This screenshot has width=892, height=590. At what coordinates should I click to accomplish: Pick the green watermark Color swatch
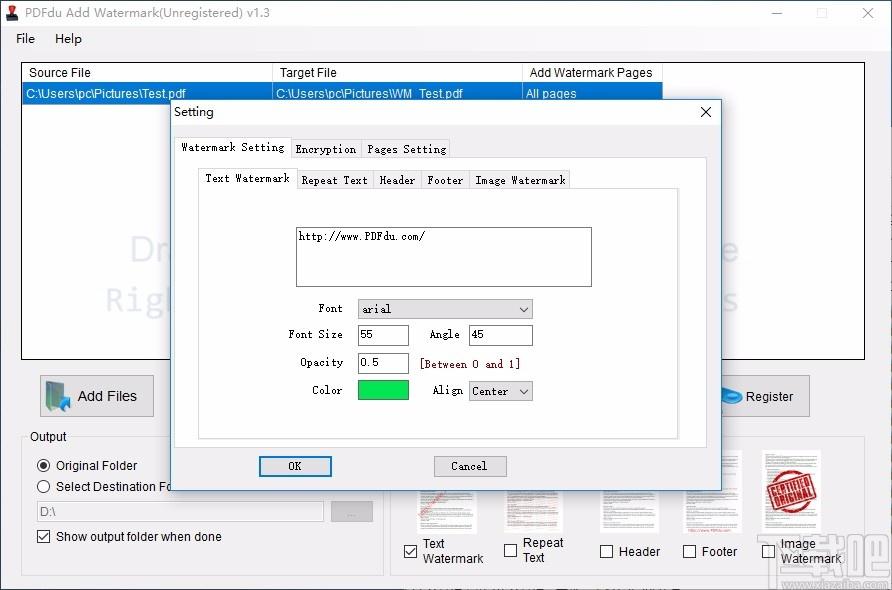coord(383,390)
